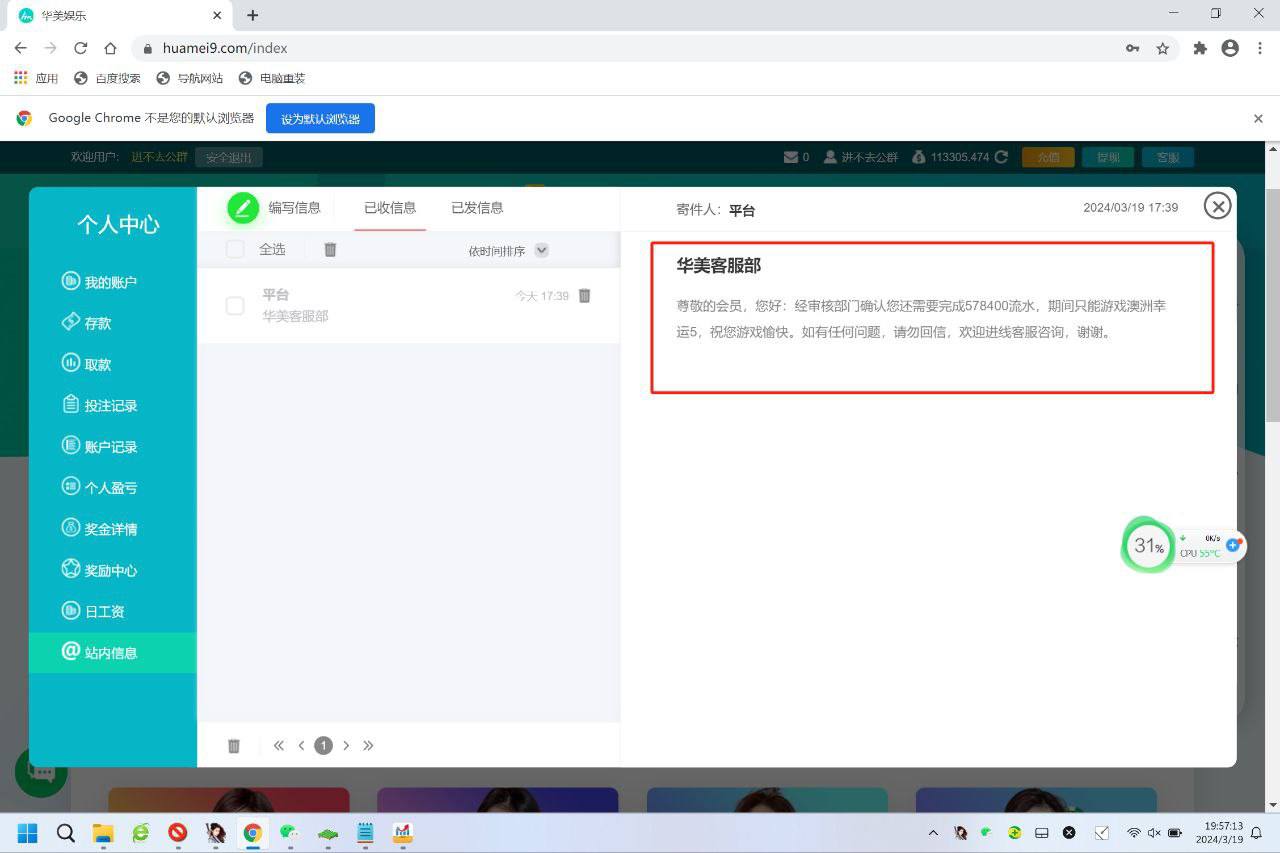Switch to the 已发信息 tab
Viewport: 1280px width, 853px height.
click(477, 208)
